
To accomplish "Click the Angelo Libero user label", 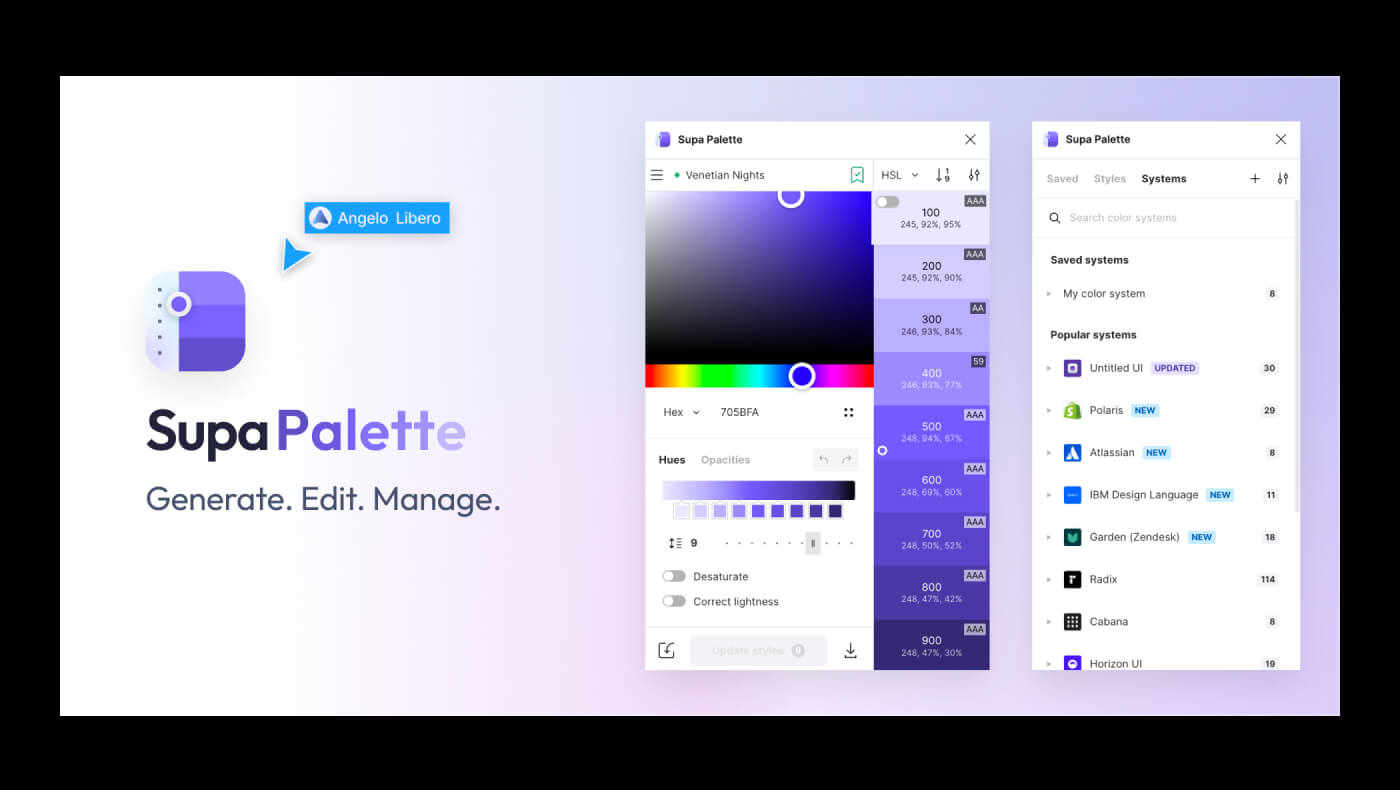I will (x=377, y=218).
